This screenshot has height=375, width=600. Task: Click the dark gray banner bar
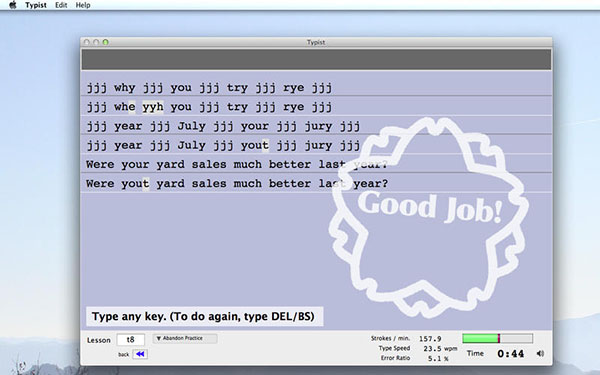(x=316, y=59)
